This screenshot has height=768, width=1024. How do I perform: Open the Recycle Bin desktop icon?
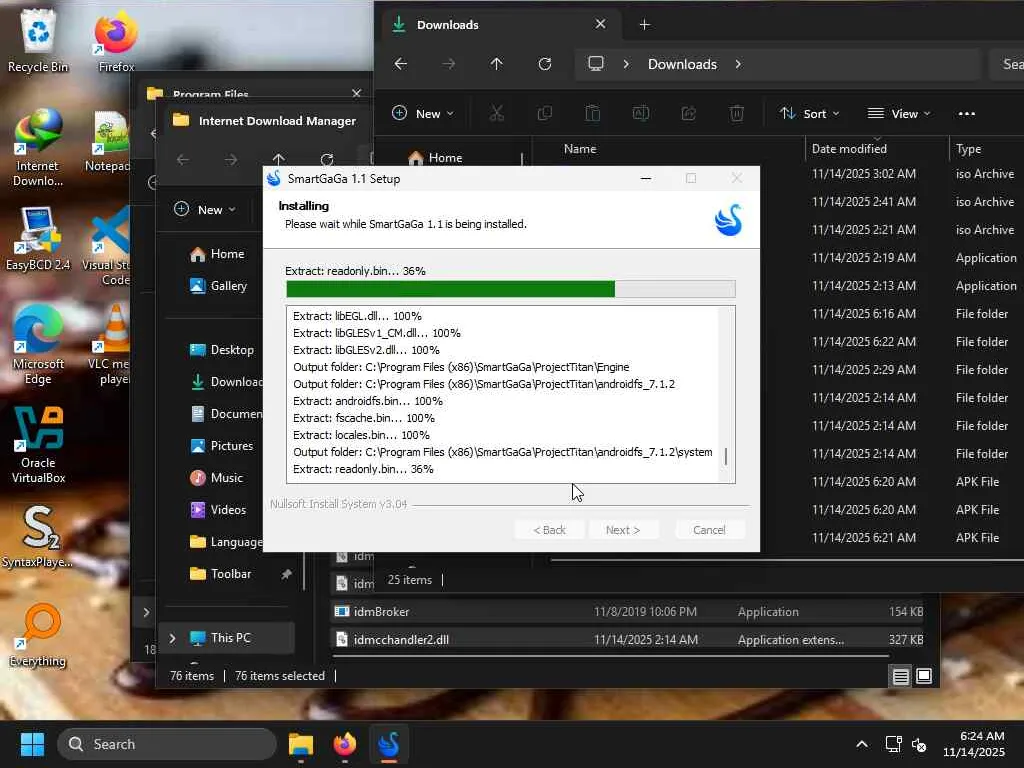point(38,40)
